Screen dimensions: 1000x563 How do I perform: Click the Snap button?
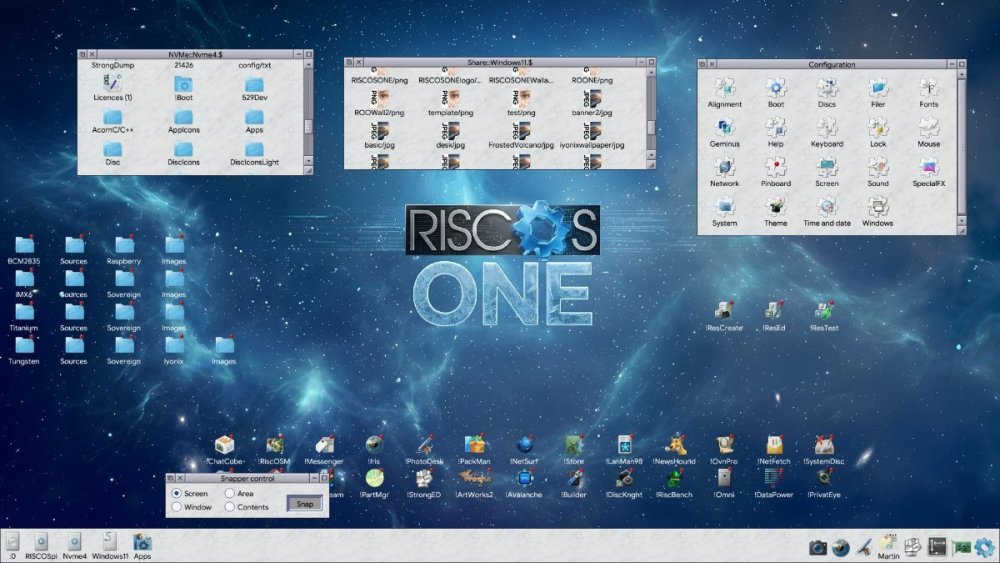(305, 504)
